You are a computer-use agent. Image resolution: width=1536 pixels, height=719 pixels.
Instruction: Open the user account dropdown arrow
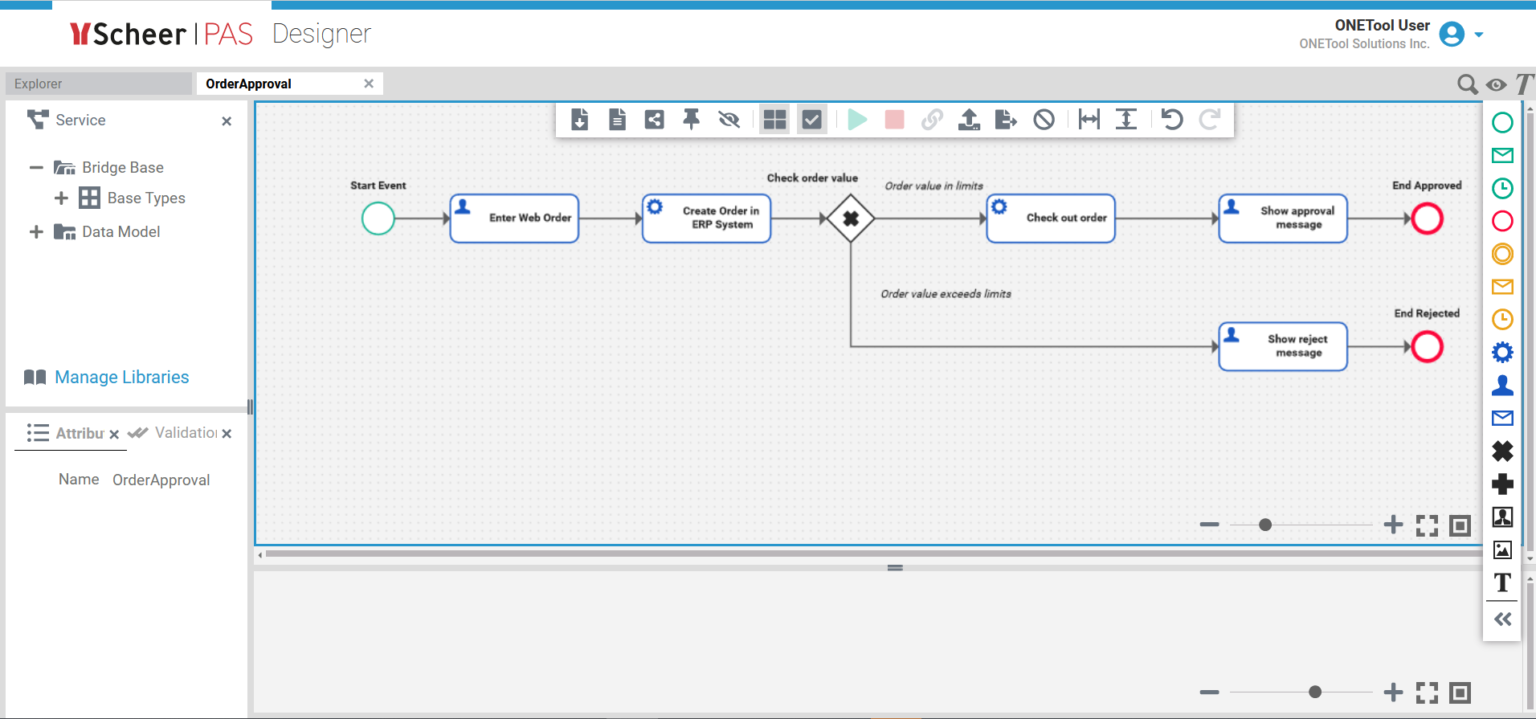point(1479,35)
